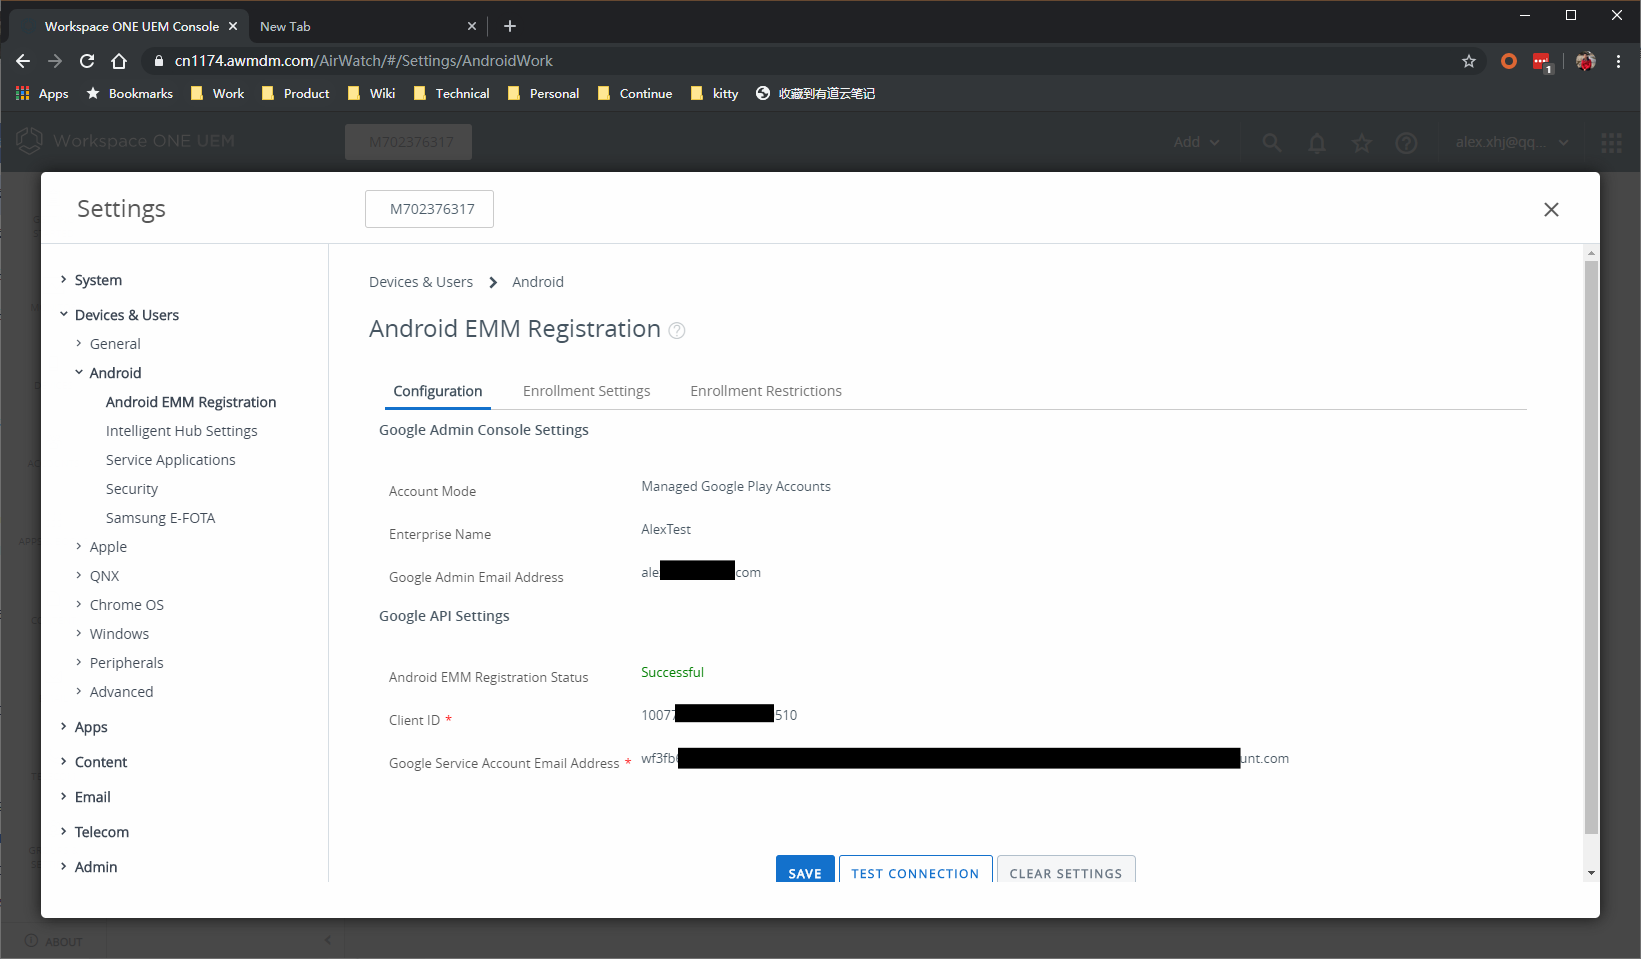Open the kitty bookmarks folder
This screenshot has width=1641, height=959.
[x=714, y=93]
